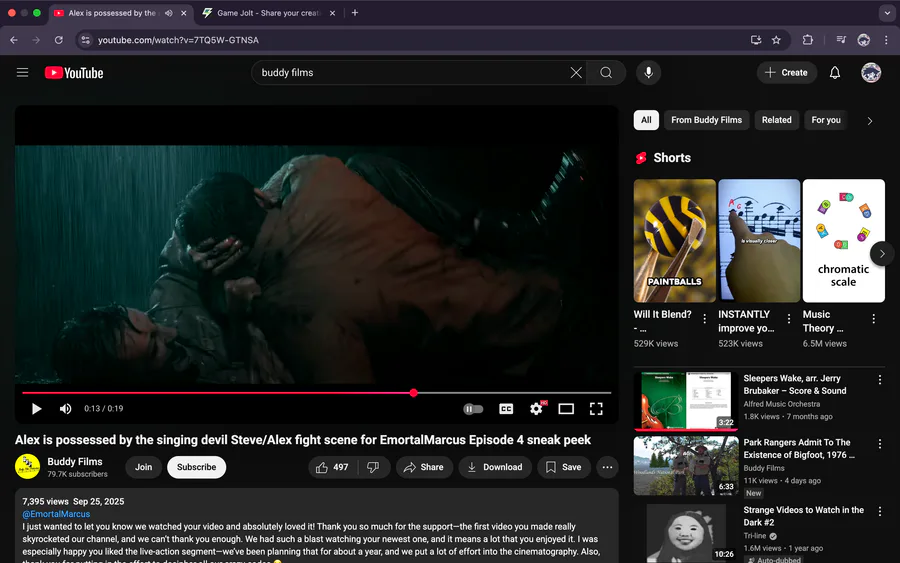Dislike this video

point(374,467)
